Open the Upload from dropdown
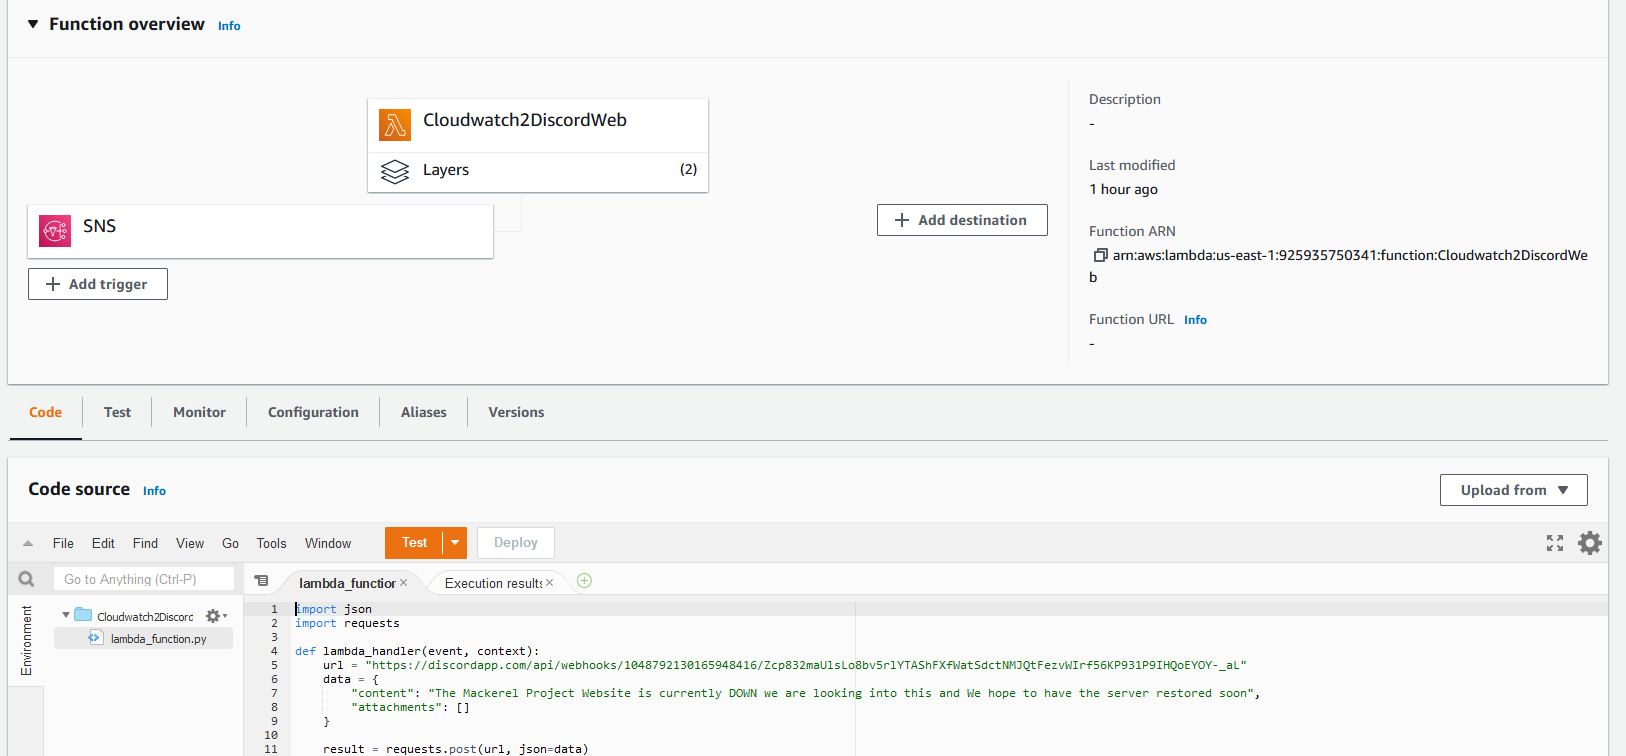 [x=1513, y=490]
